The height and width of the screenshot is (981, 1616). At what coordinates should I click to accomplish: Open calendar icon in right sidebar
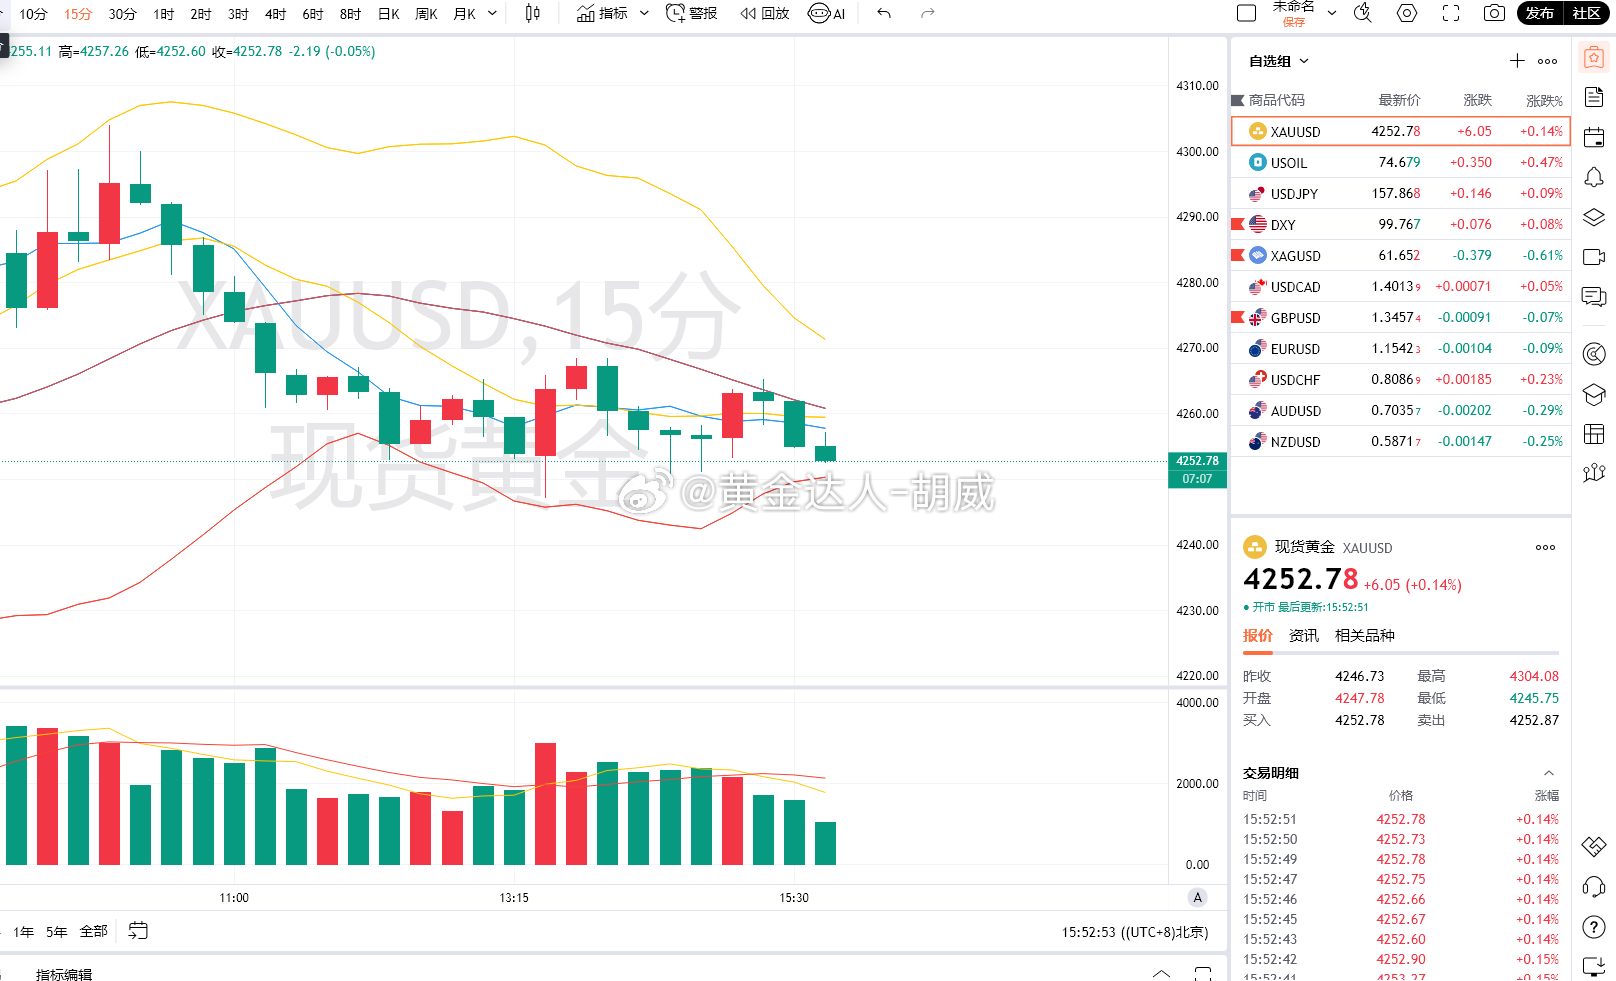coord(1594,137)
